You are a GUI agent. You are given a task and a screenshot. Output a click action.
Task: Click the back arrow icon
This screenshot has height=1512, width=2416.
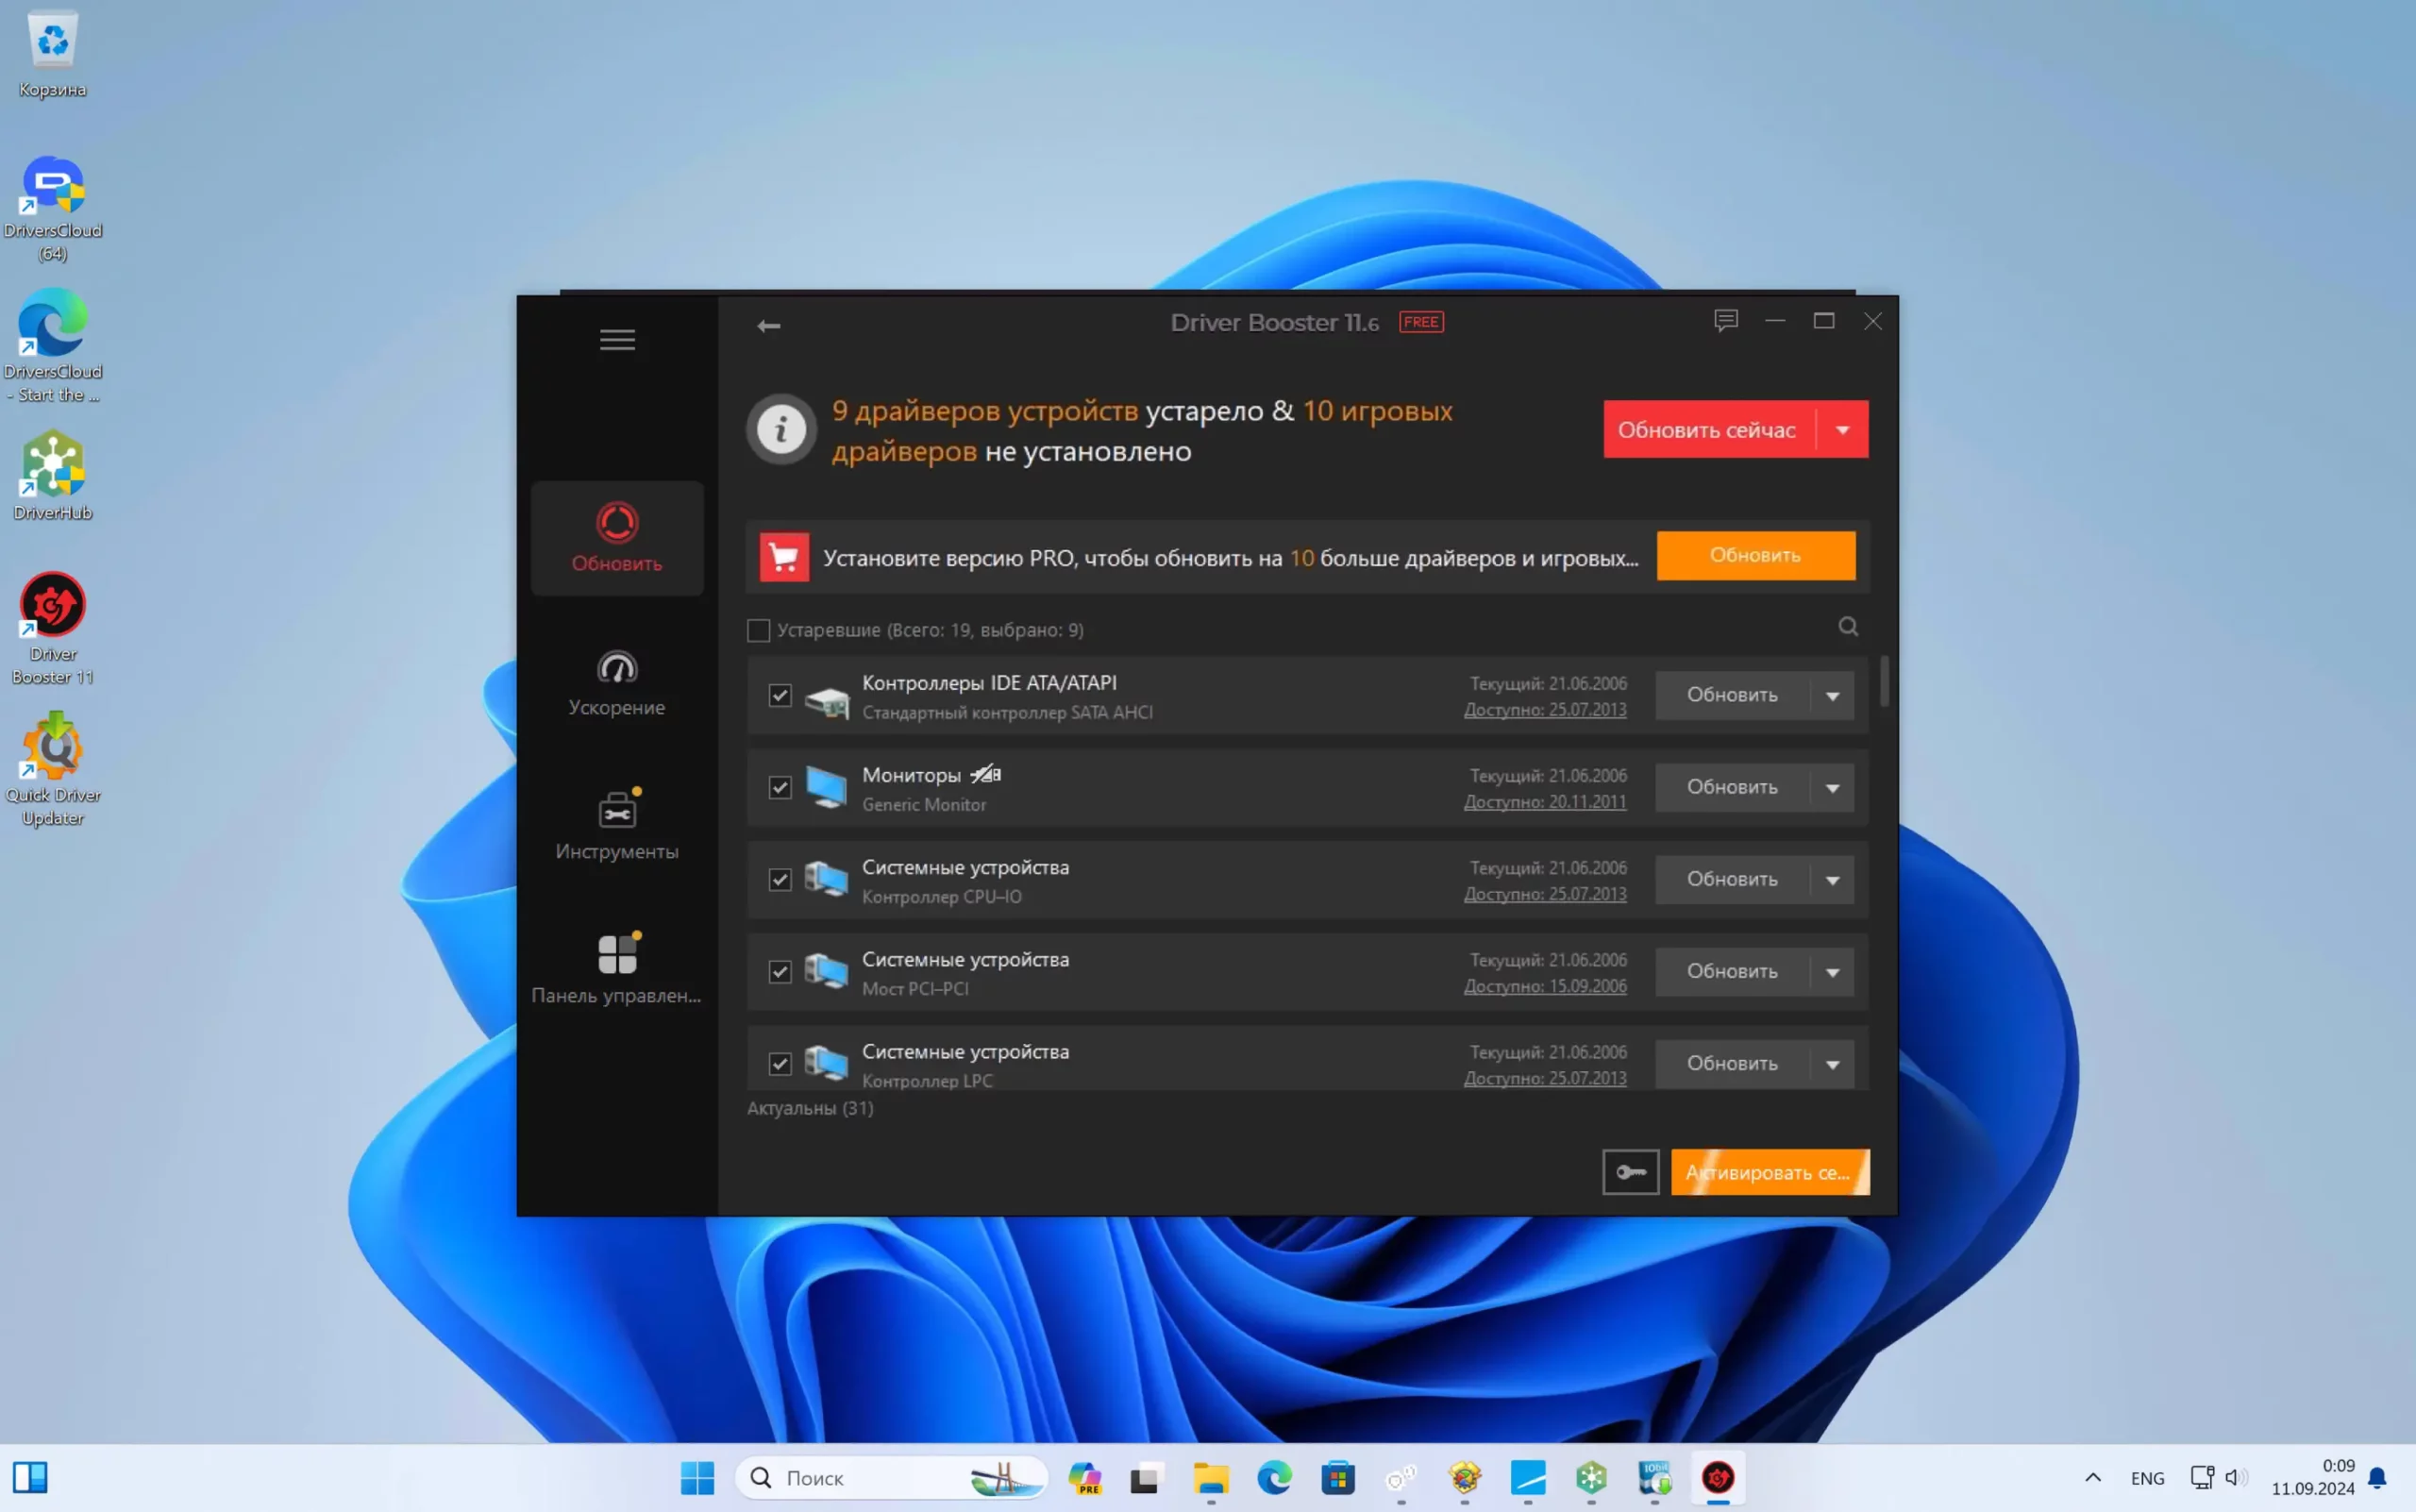tap(768, 326)
